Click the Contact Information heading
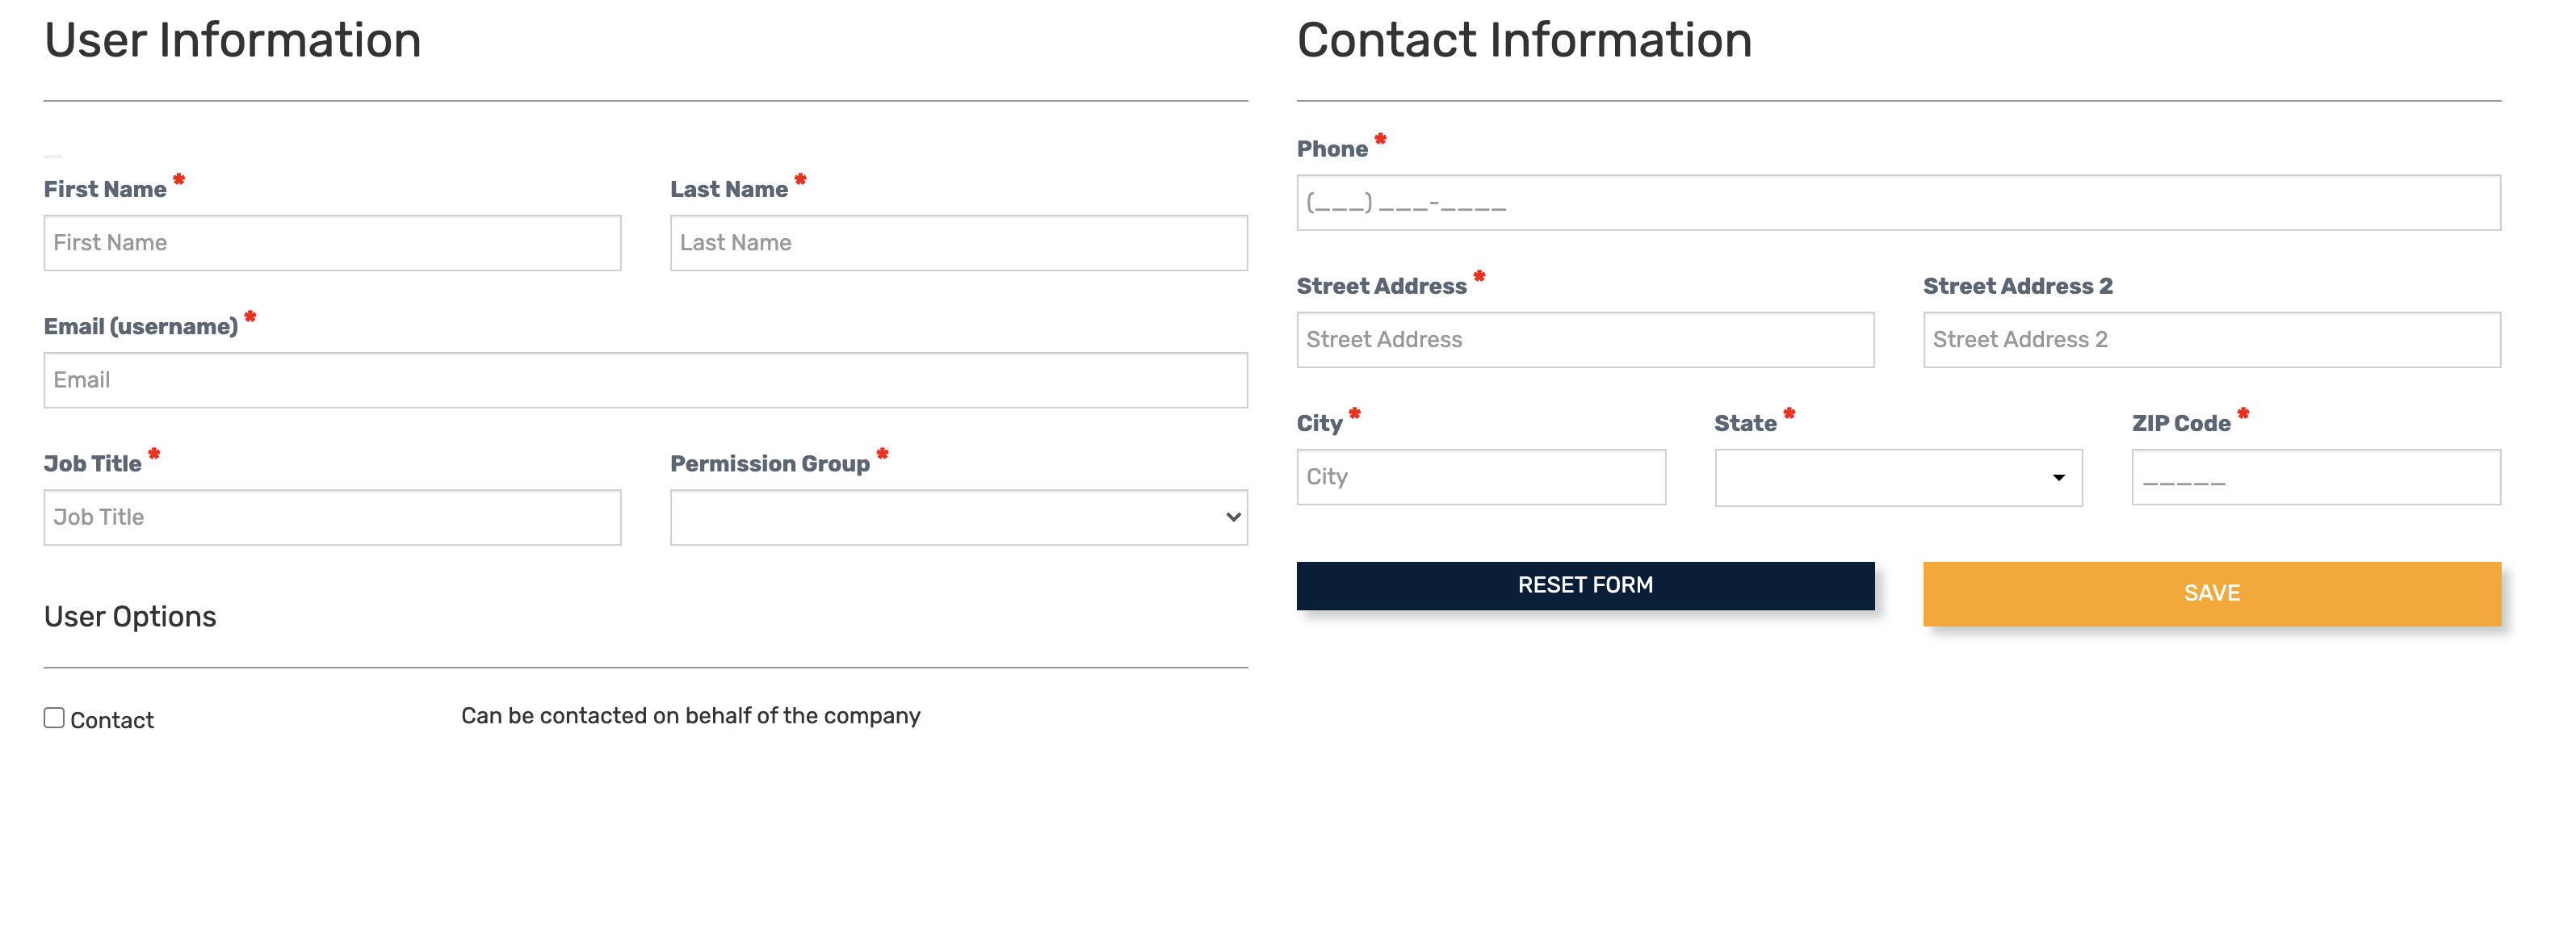2576x930 pixels. pyautogui.click(x=1524, y=40)
